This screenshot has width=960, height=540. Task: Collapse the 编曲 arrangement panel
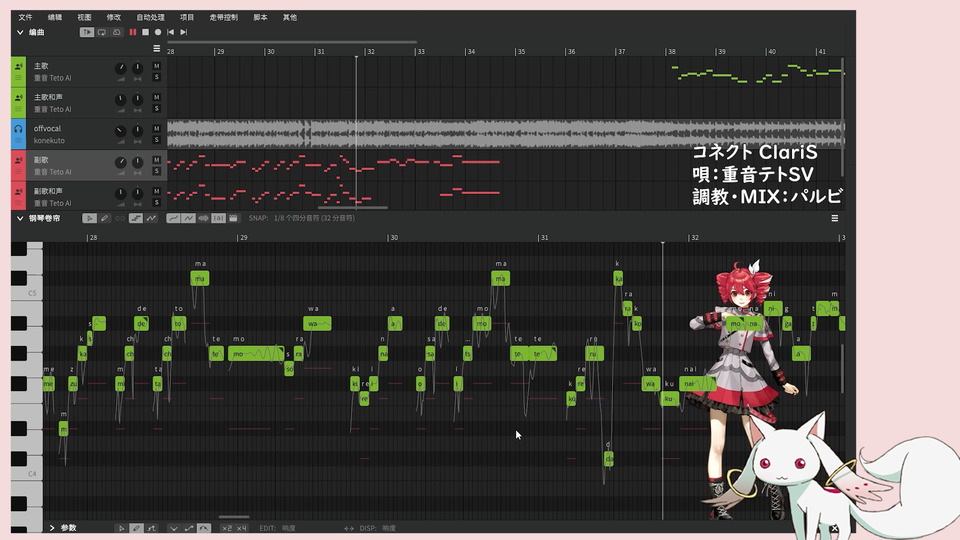point(20,32)
